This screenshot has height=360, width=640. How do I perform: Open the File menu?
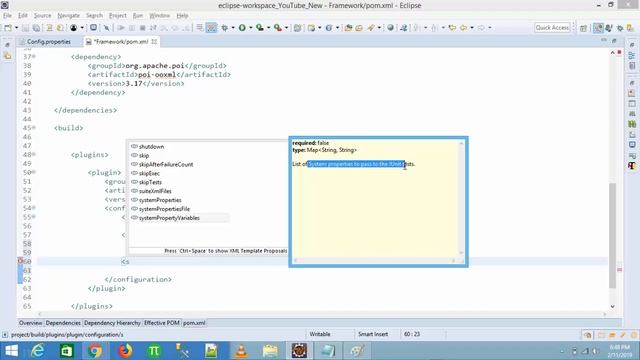point(7,16)
